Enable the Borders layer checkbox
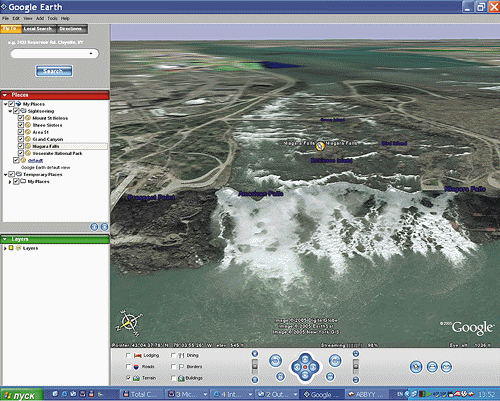Viewport: 500px width, 401px height. 173,367
